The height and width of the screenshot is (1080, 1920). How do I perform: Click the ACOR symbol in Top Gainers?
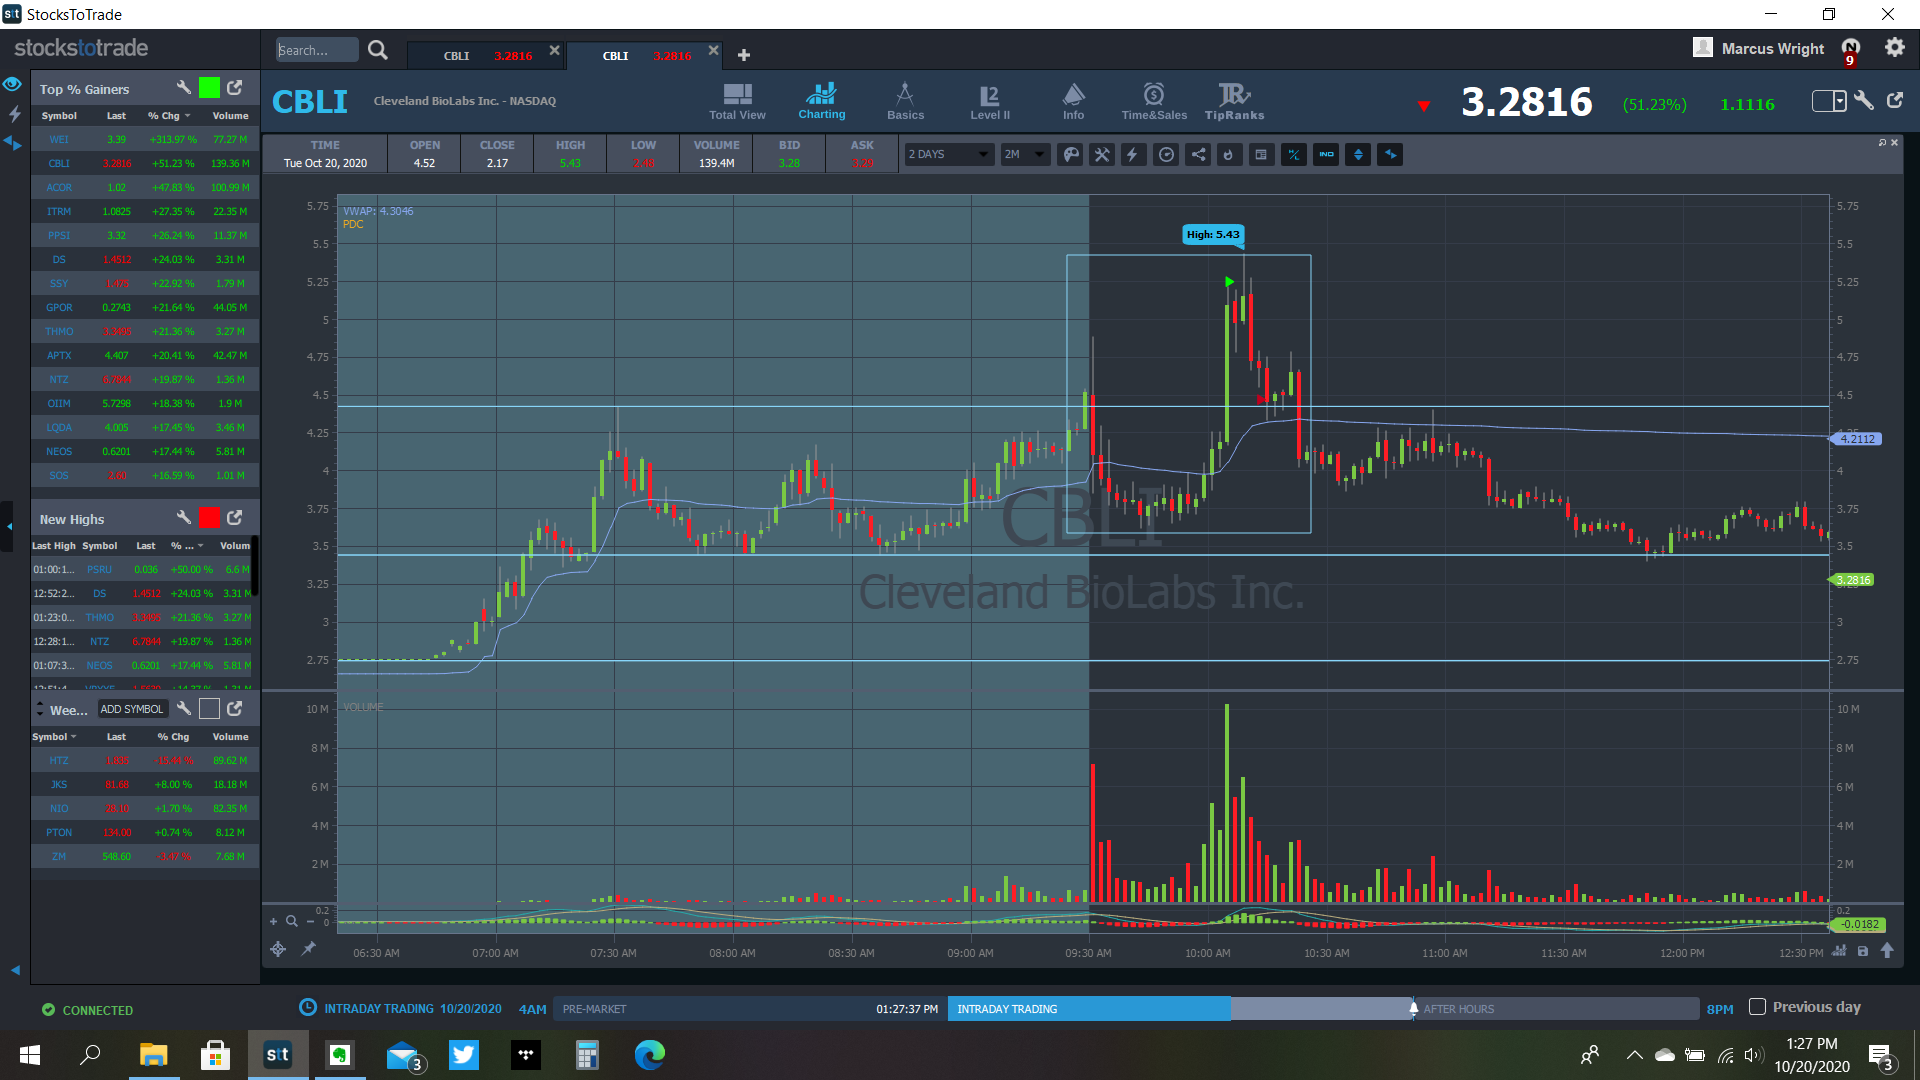[x=59, y=188]
